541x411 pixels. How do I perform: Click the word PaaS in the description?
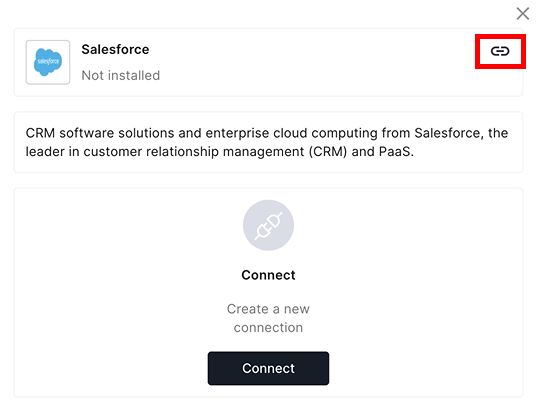click(396, 152)
